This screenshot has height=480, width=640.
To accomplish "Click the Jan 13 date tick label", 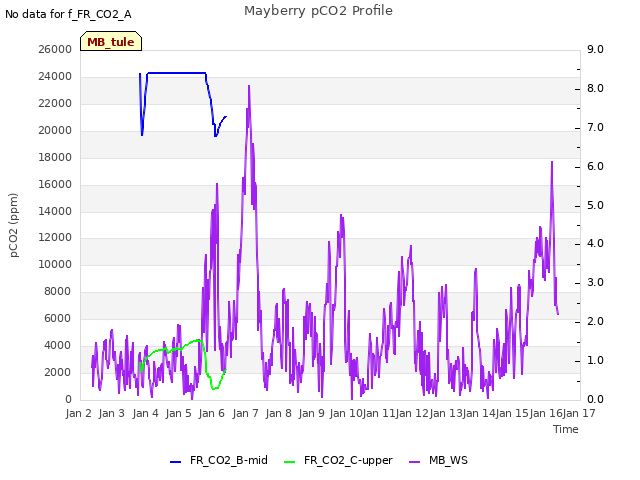I will pos(446,413).
